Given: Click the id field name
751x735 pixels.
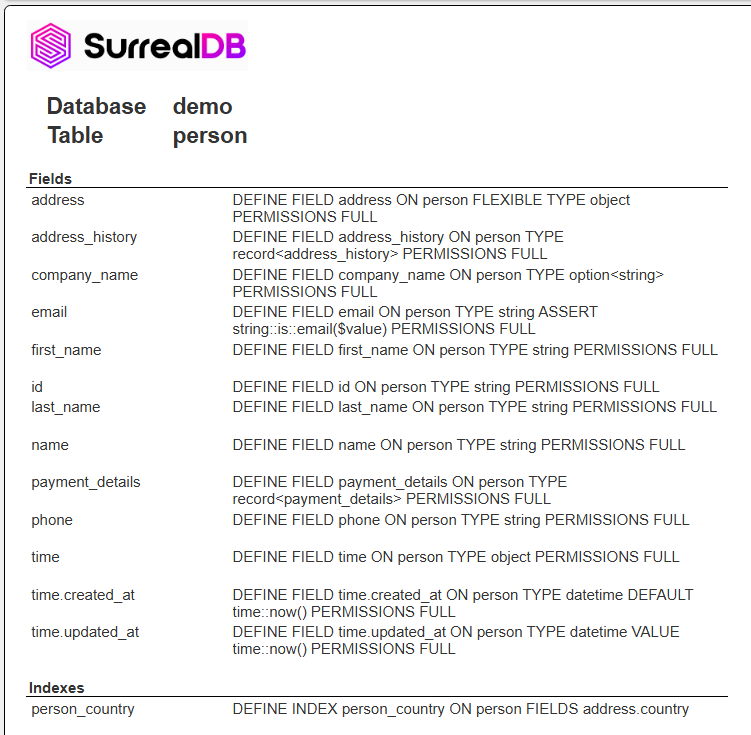Looking at the screenshot, I should point(37,387).
